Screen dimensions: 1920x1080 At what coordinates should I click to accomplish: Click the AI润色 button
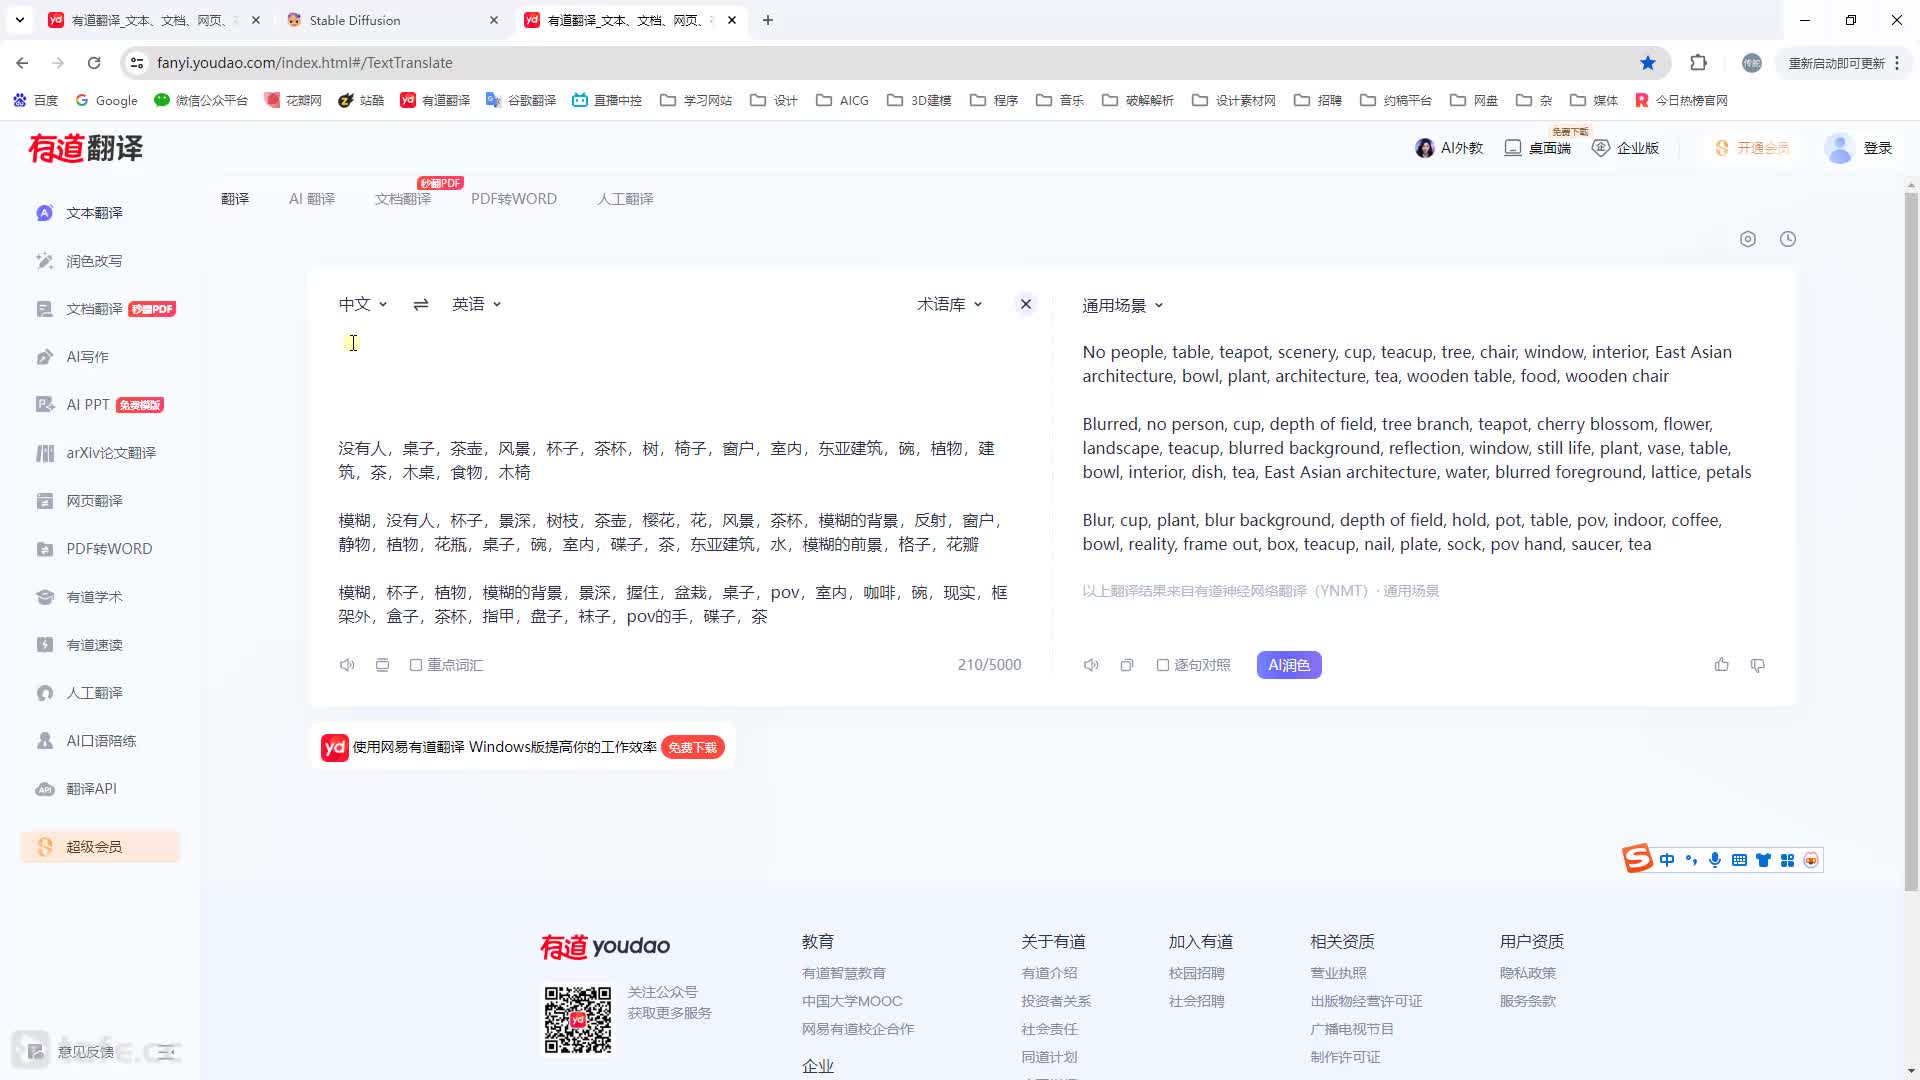[x=1289, y=665]
